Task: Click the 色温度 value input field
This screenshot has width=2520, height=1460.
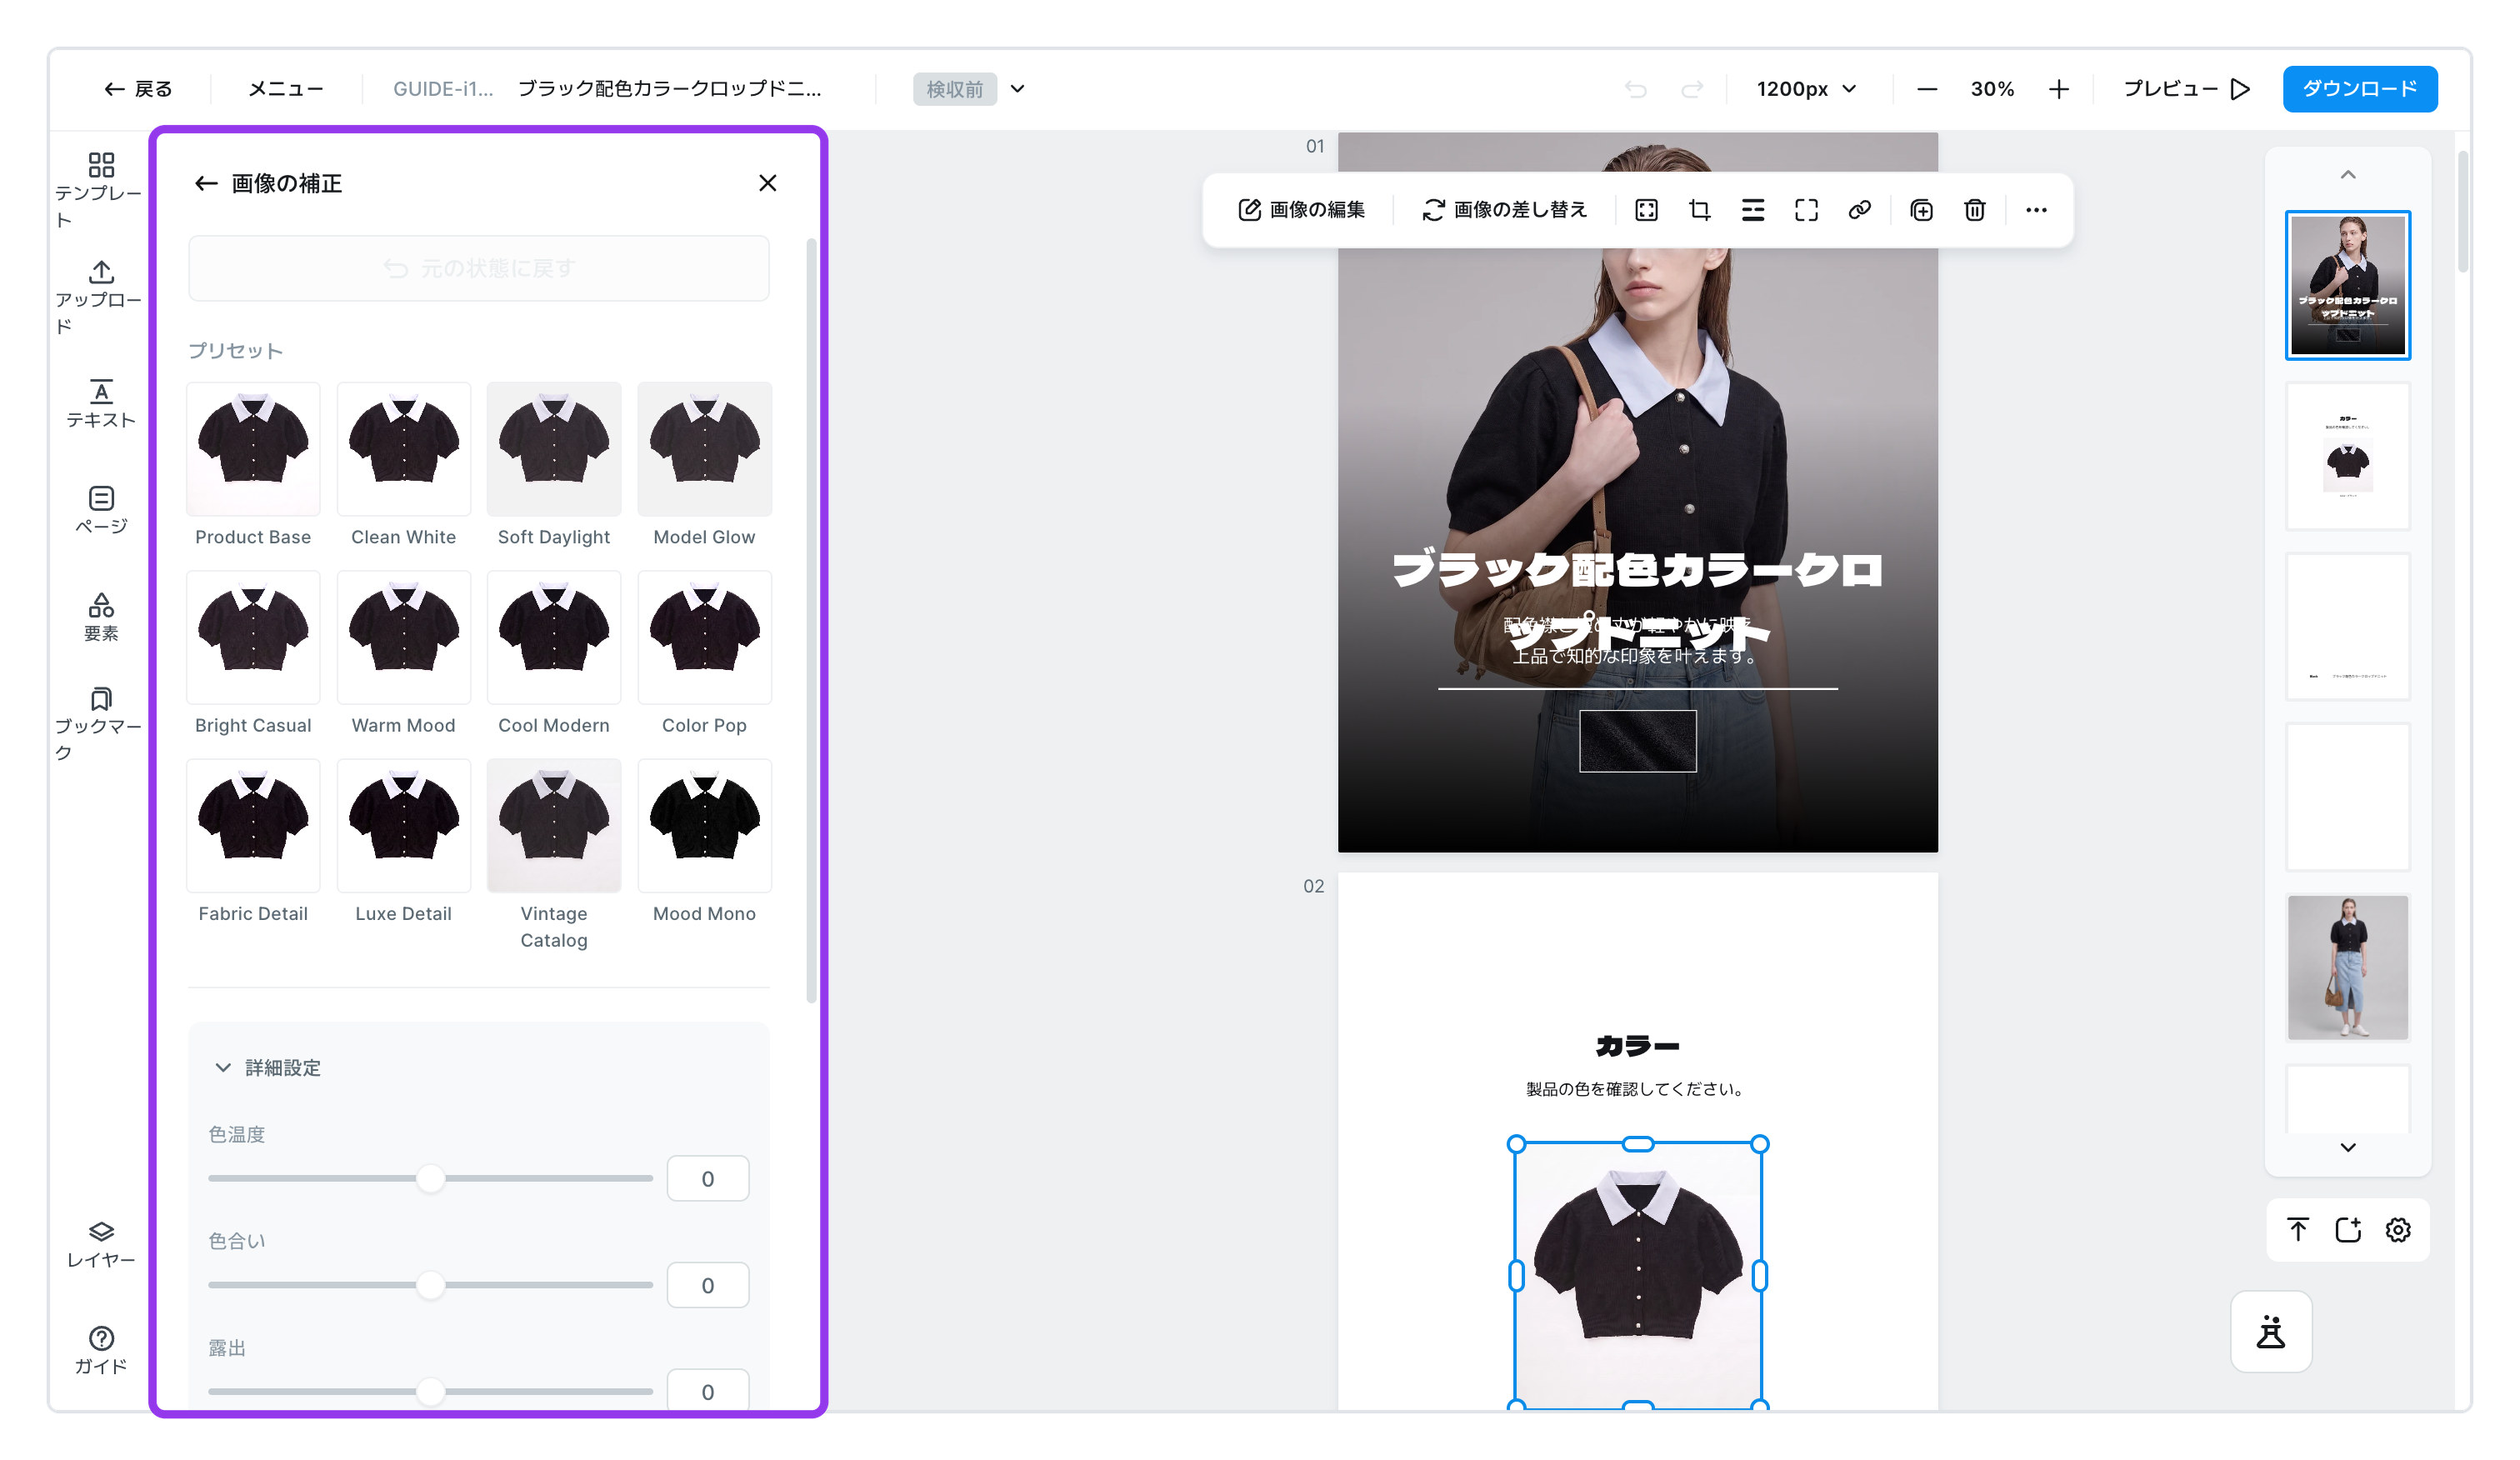Action: (708, 1179)
